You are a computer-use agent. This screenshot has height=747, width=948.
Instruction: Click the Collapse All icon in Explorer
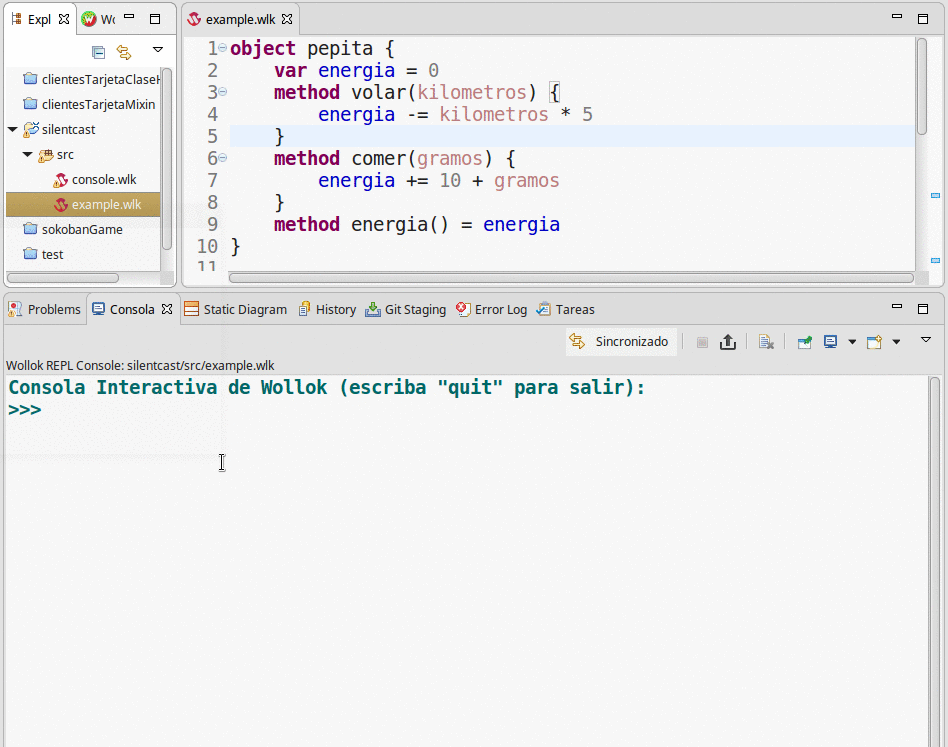(98, 52)
